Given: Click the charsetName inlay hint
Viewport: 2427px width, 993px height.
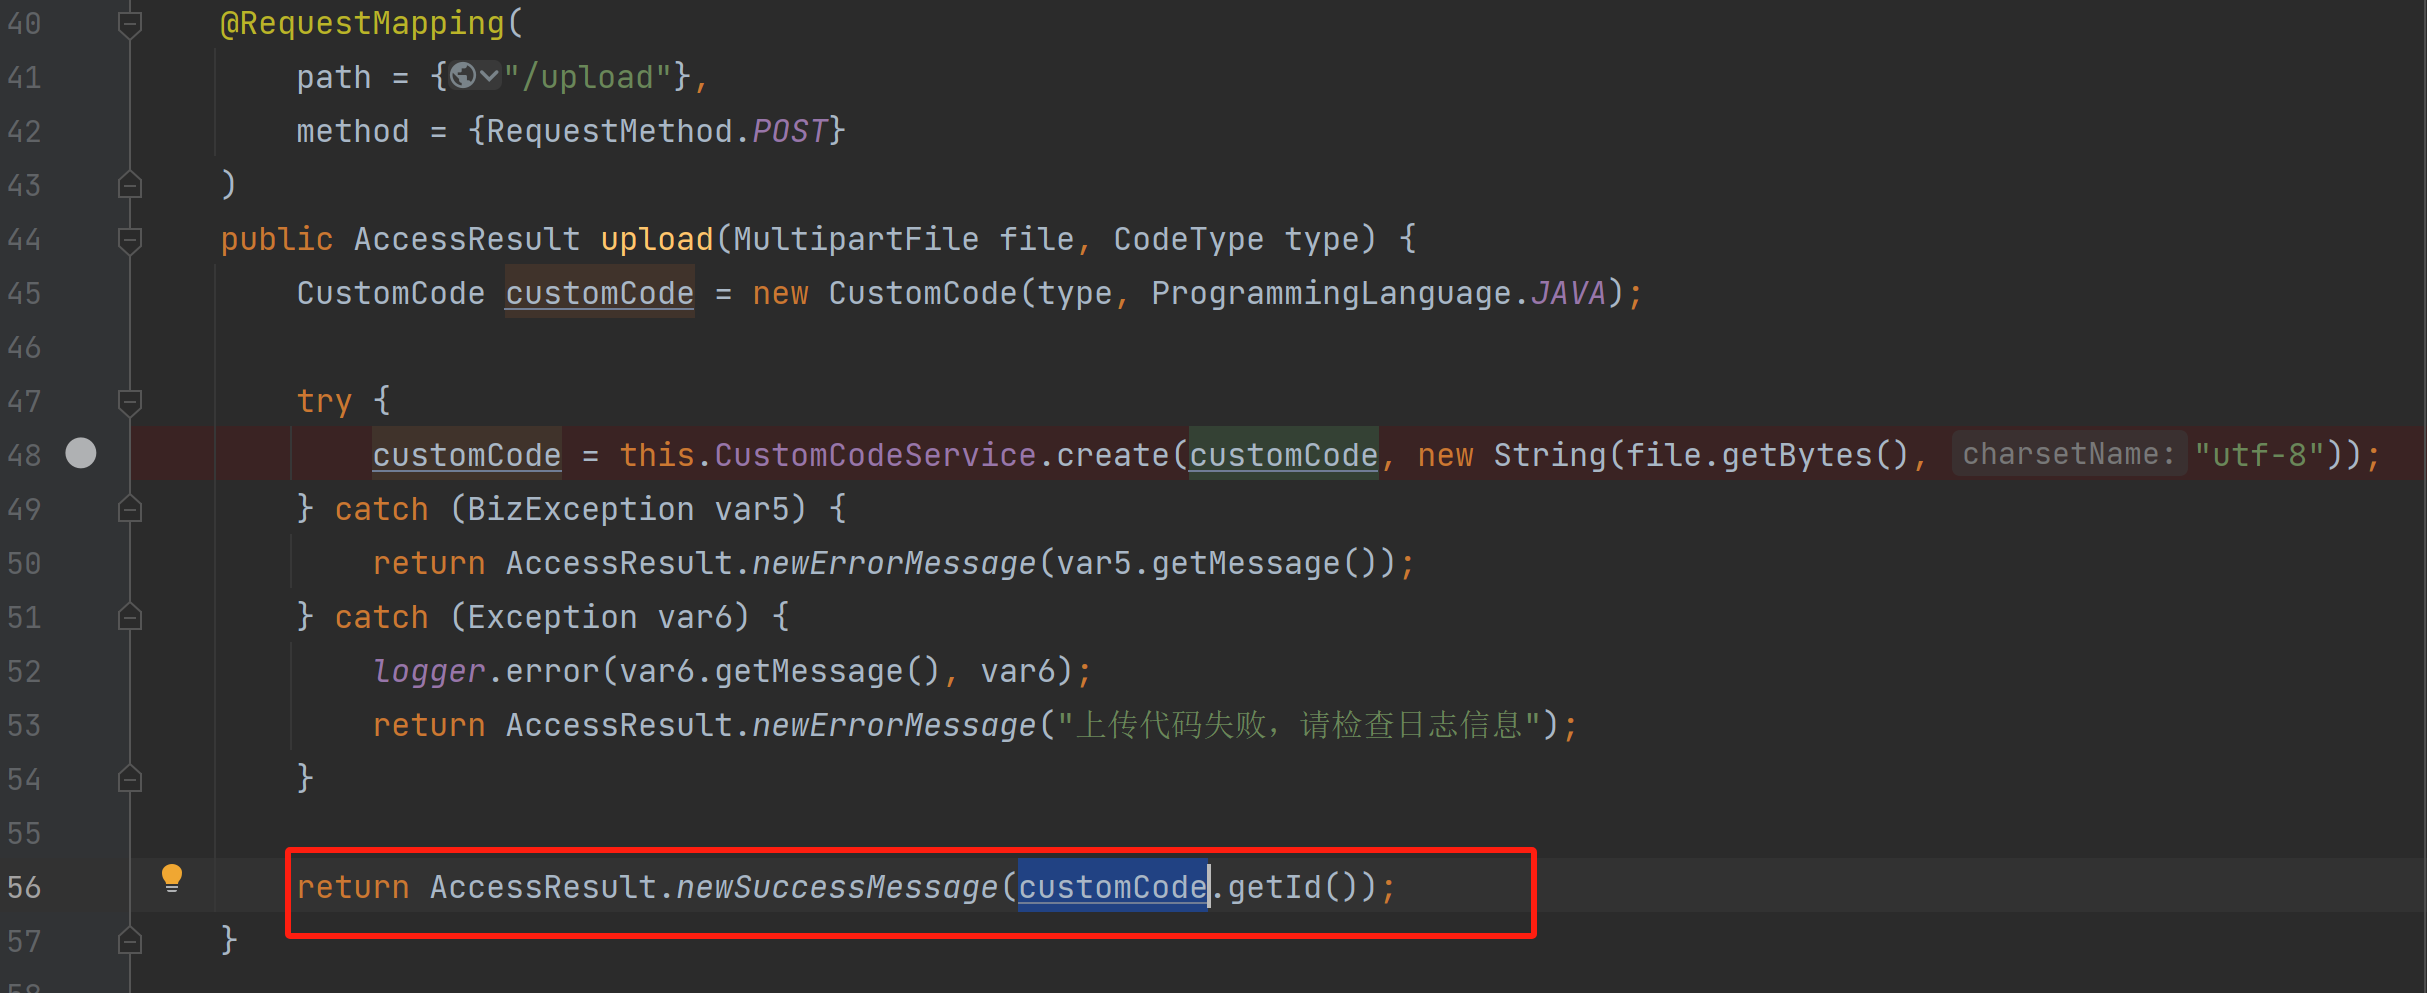Looking at the screenshot, I should click(2067, 455).
